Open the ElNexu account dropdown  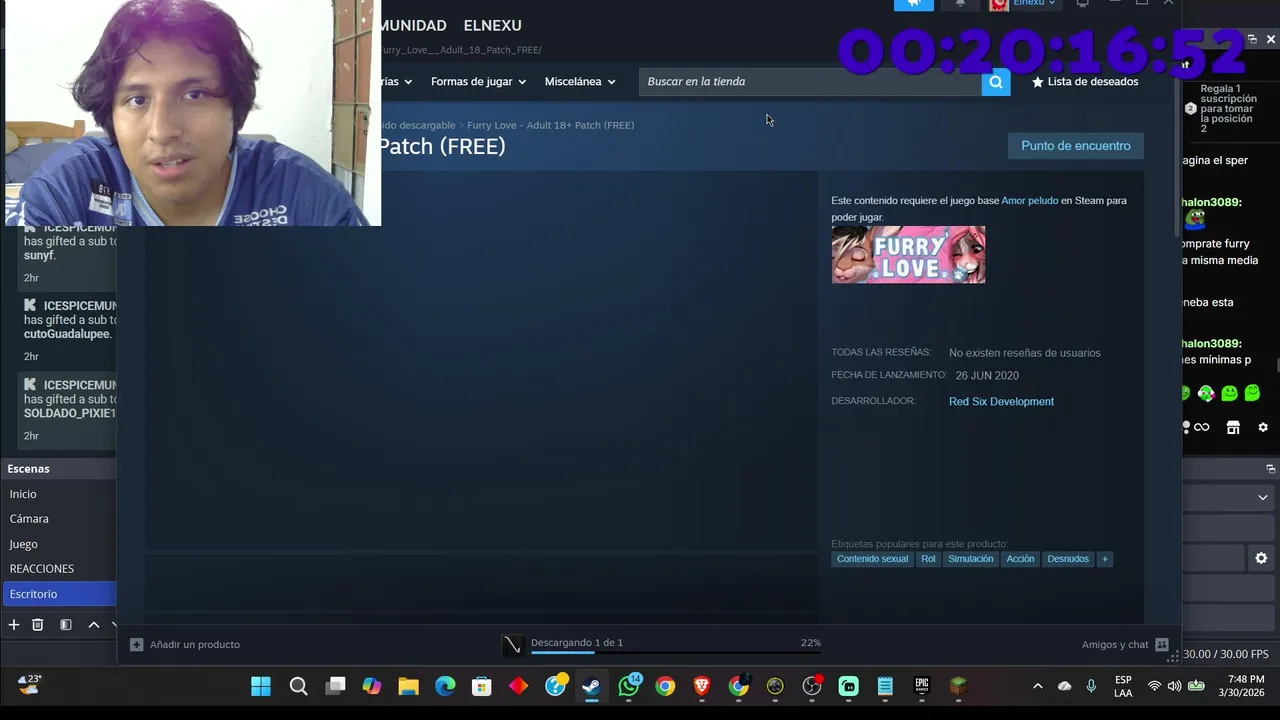pyautogui.click(x=1034, y=4)
